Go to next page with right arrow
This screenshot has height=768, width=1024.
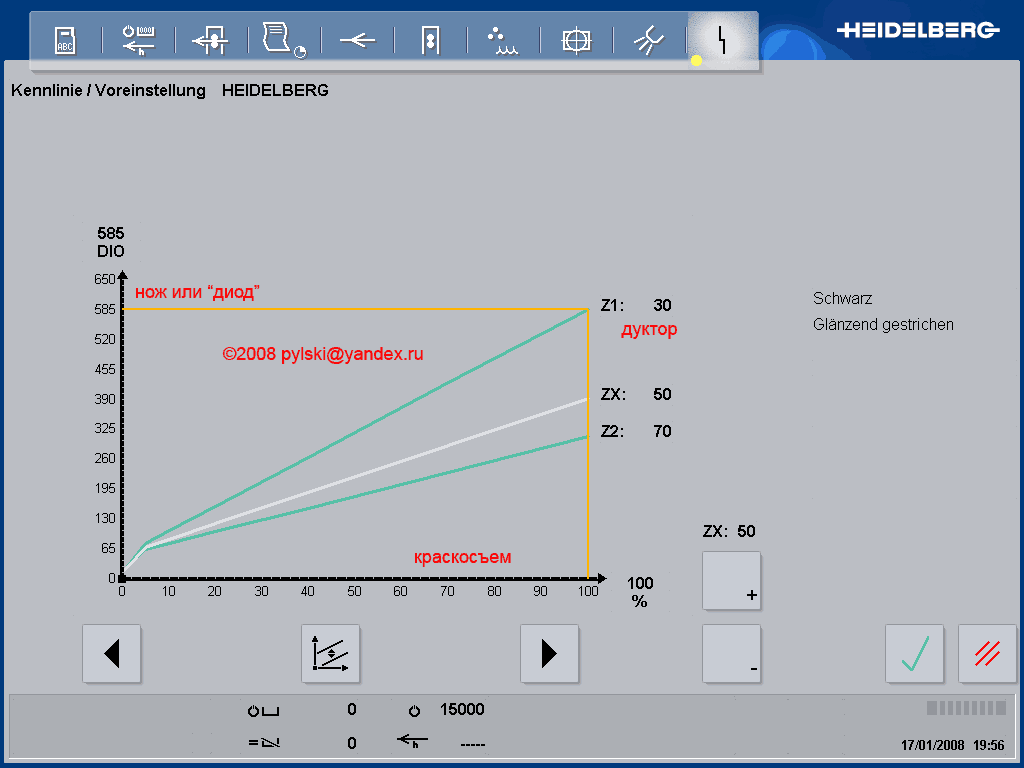549,654
